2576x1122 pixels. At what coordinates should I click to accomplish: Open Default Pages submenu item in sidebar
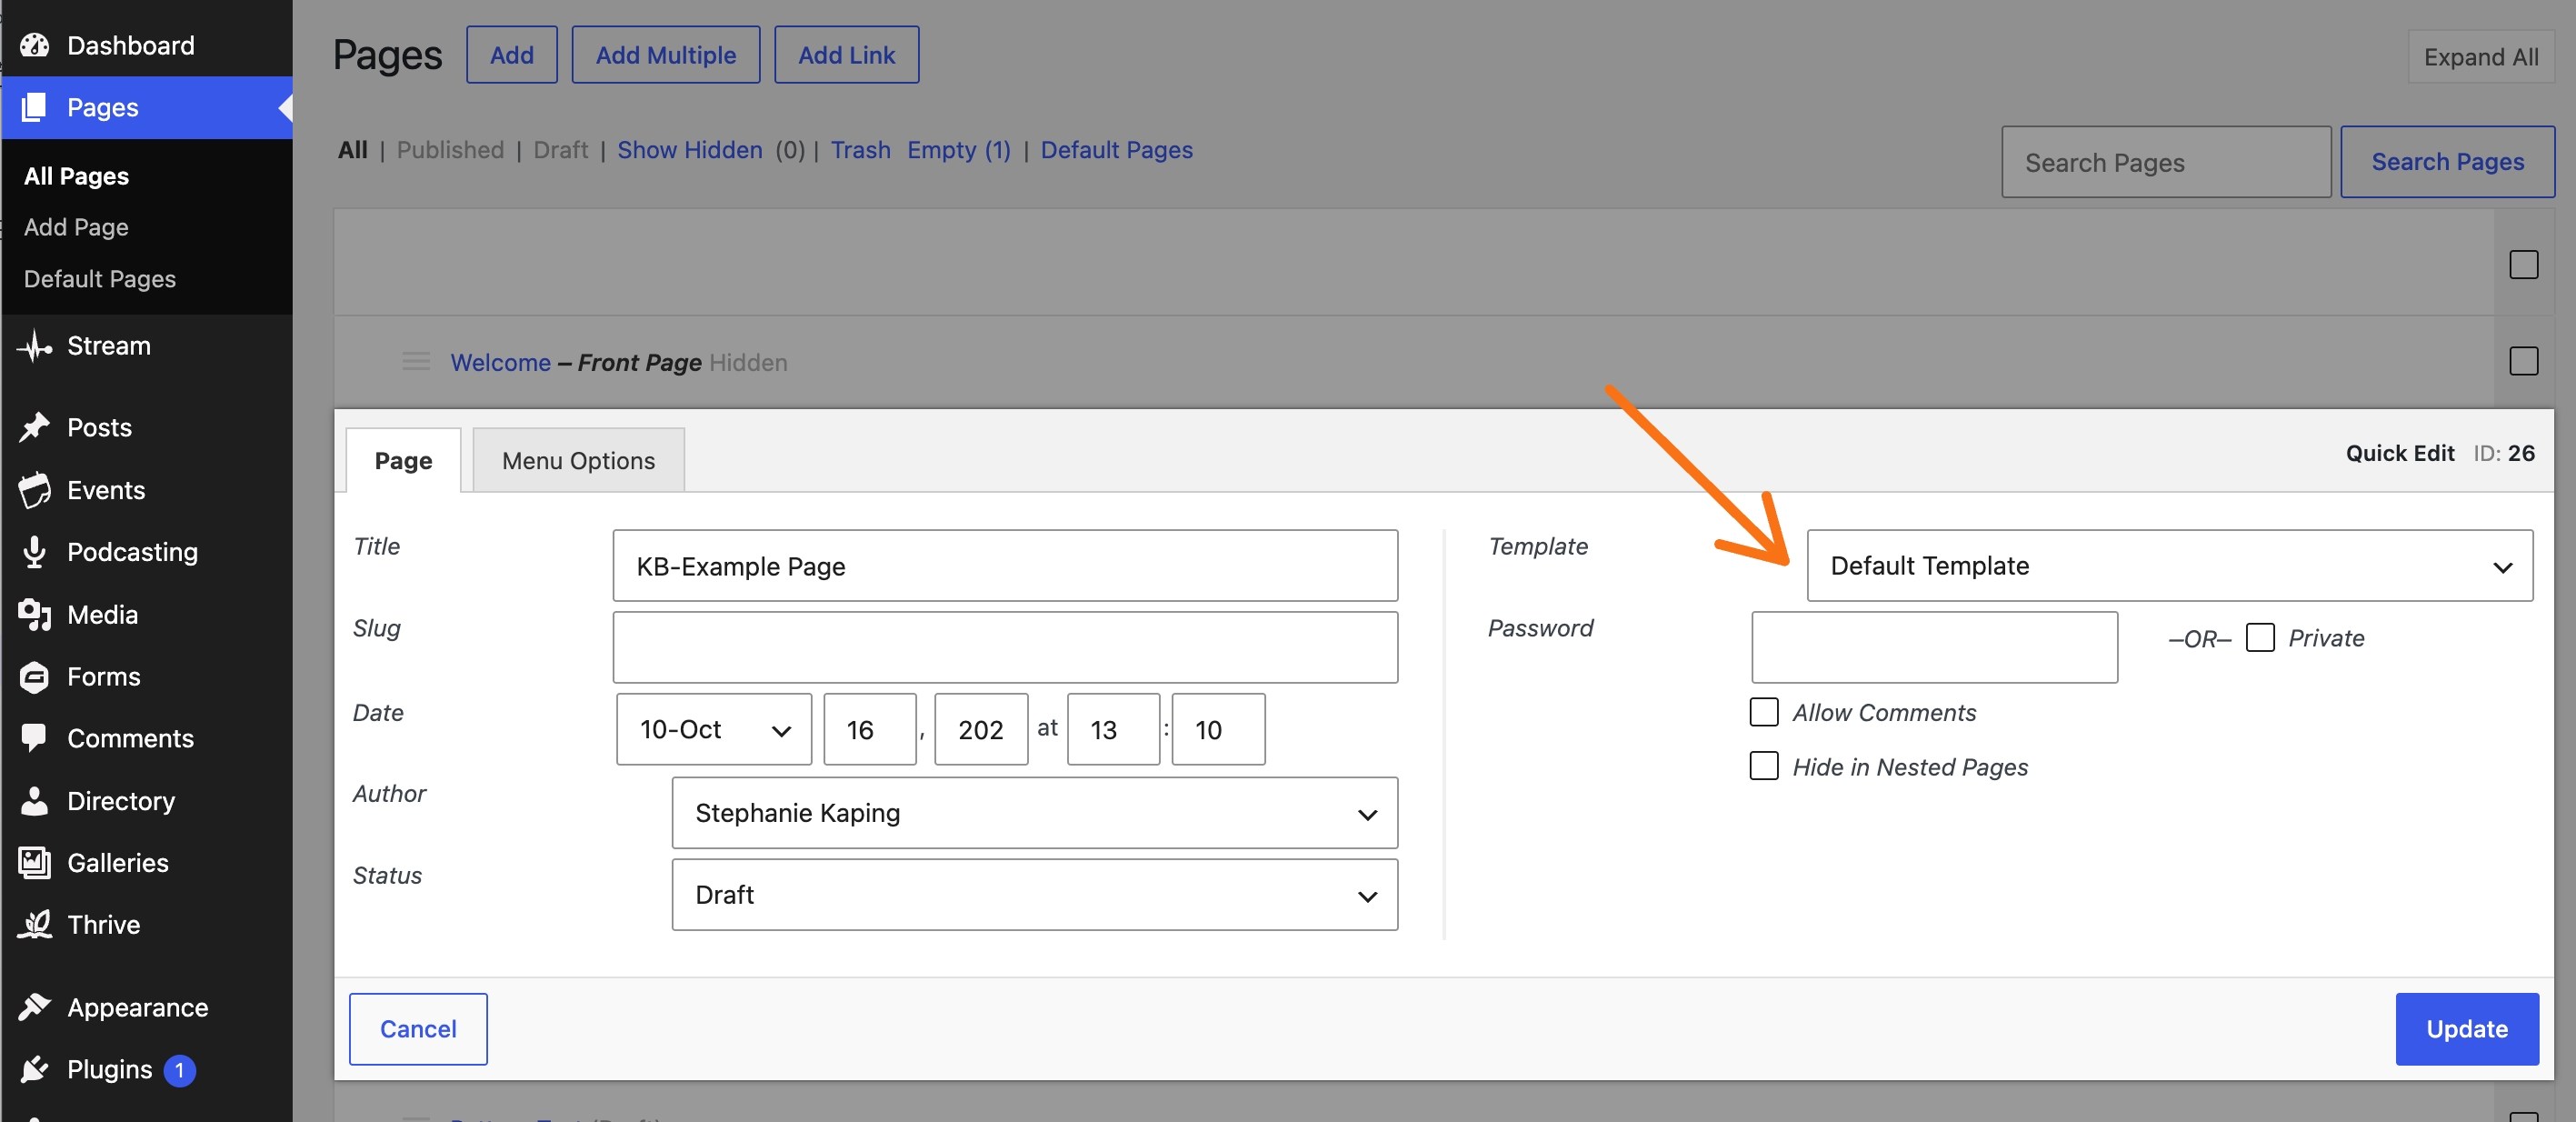click(x=100, y=279)
